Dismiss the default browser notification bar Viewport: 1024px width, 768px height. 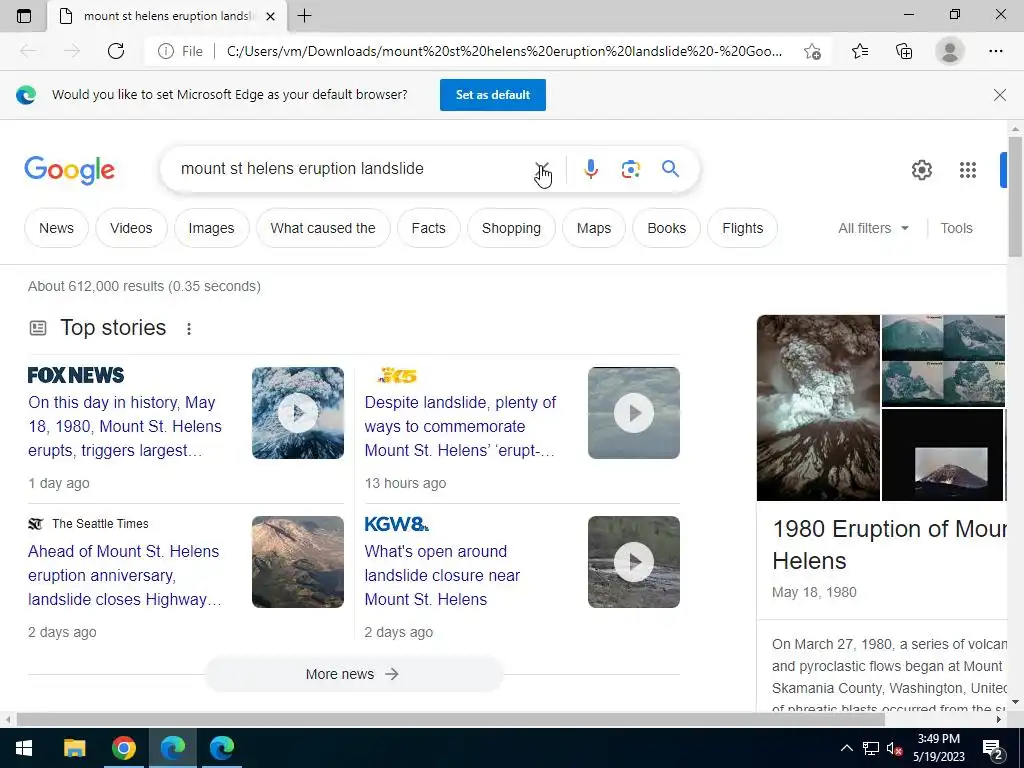click(999, 95)
